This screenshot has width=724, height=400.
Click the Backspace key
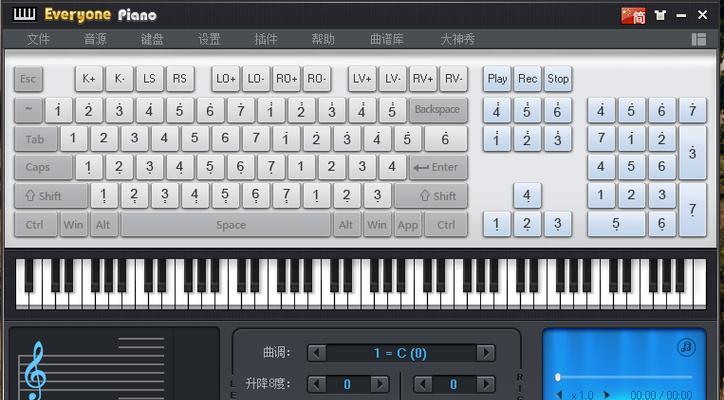click(438, 110)
